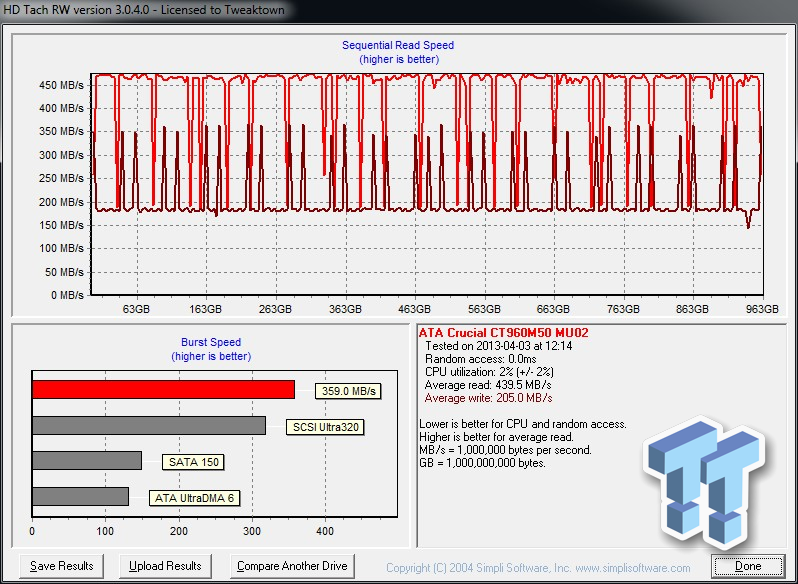Screen dimensions: 798x584
Task: Click the 263GB axis label
Action: point(275,309)
